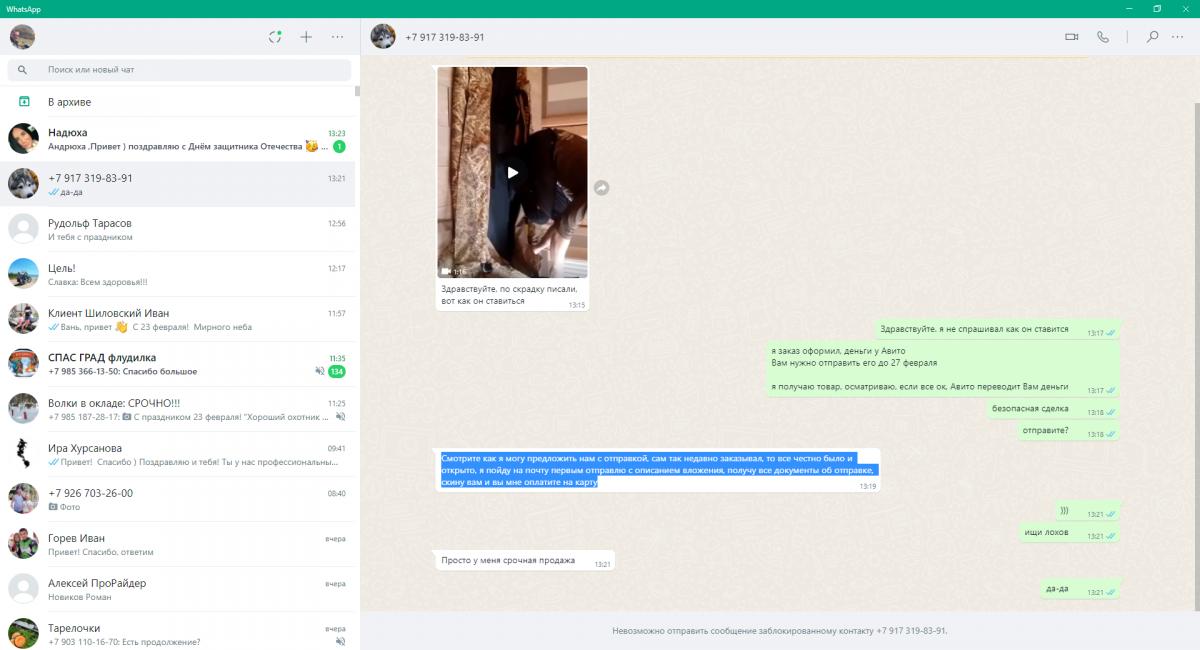
Task: Start a voice call with this contact
Action: point(1103,37)
